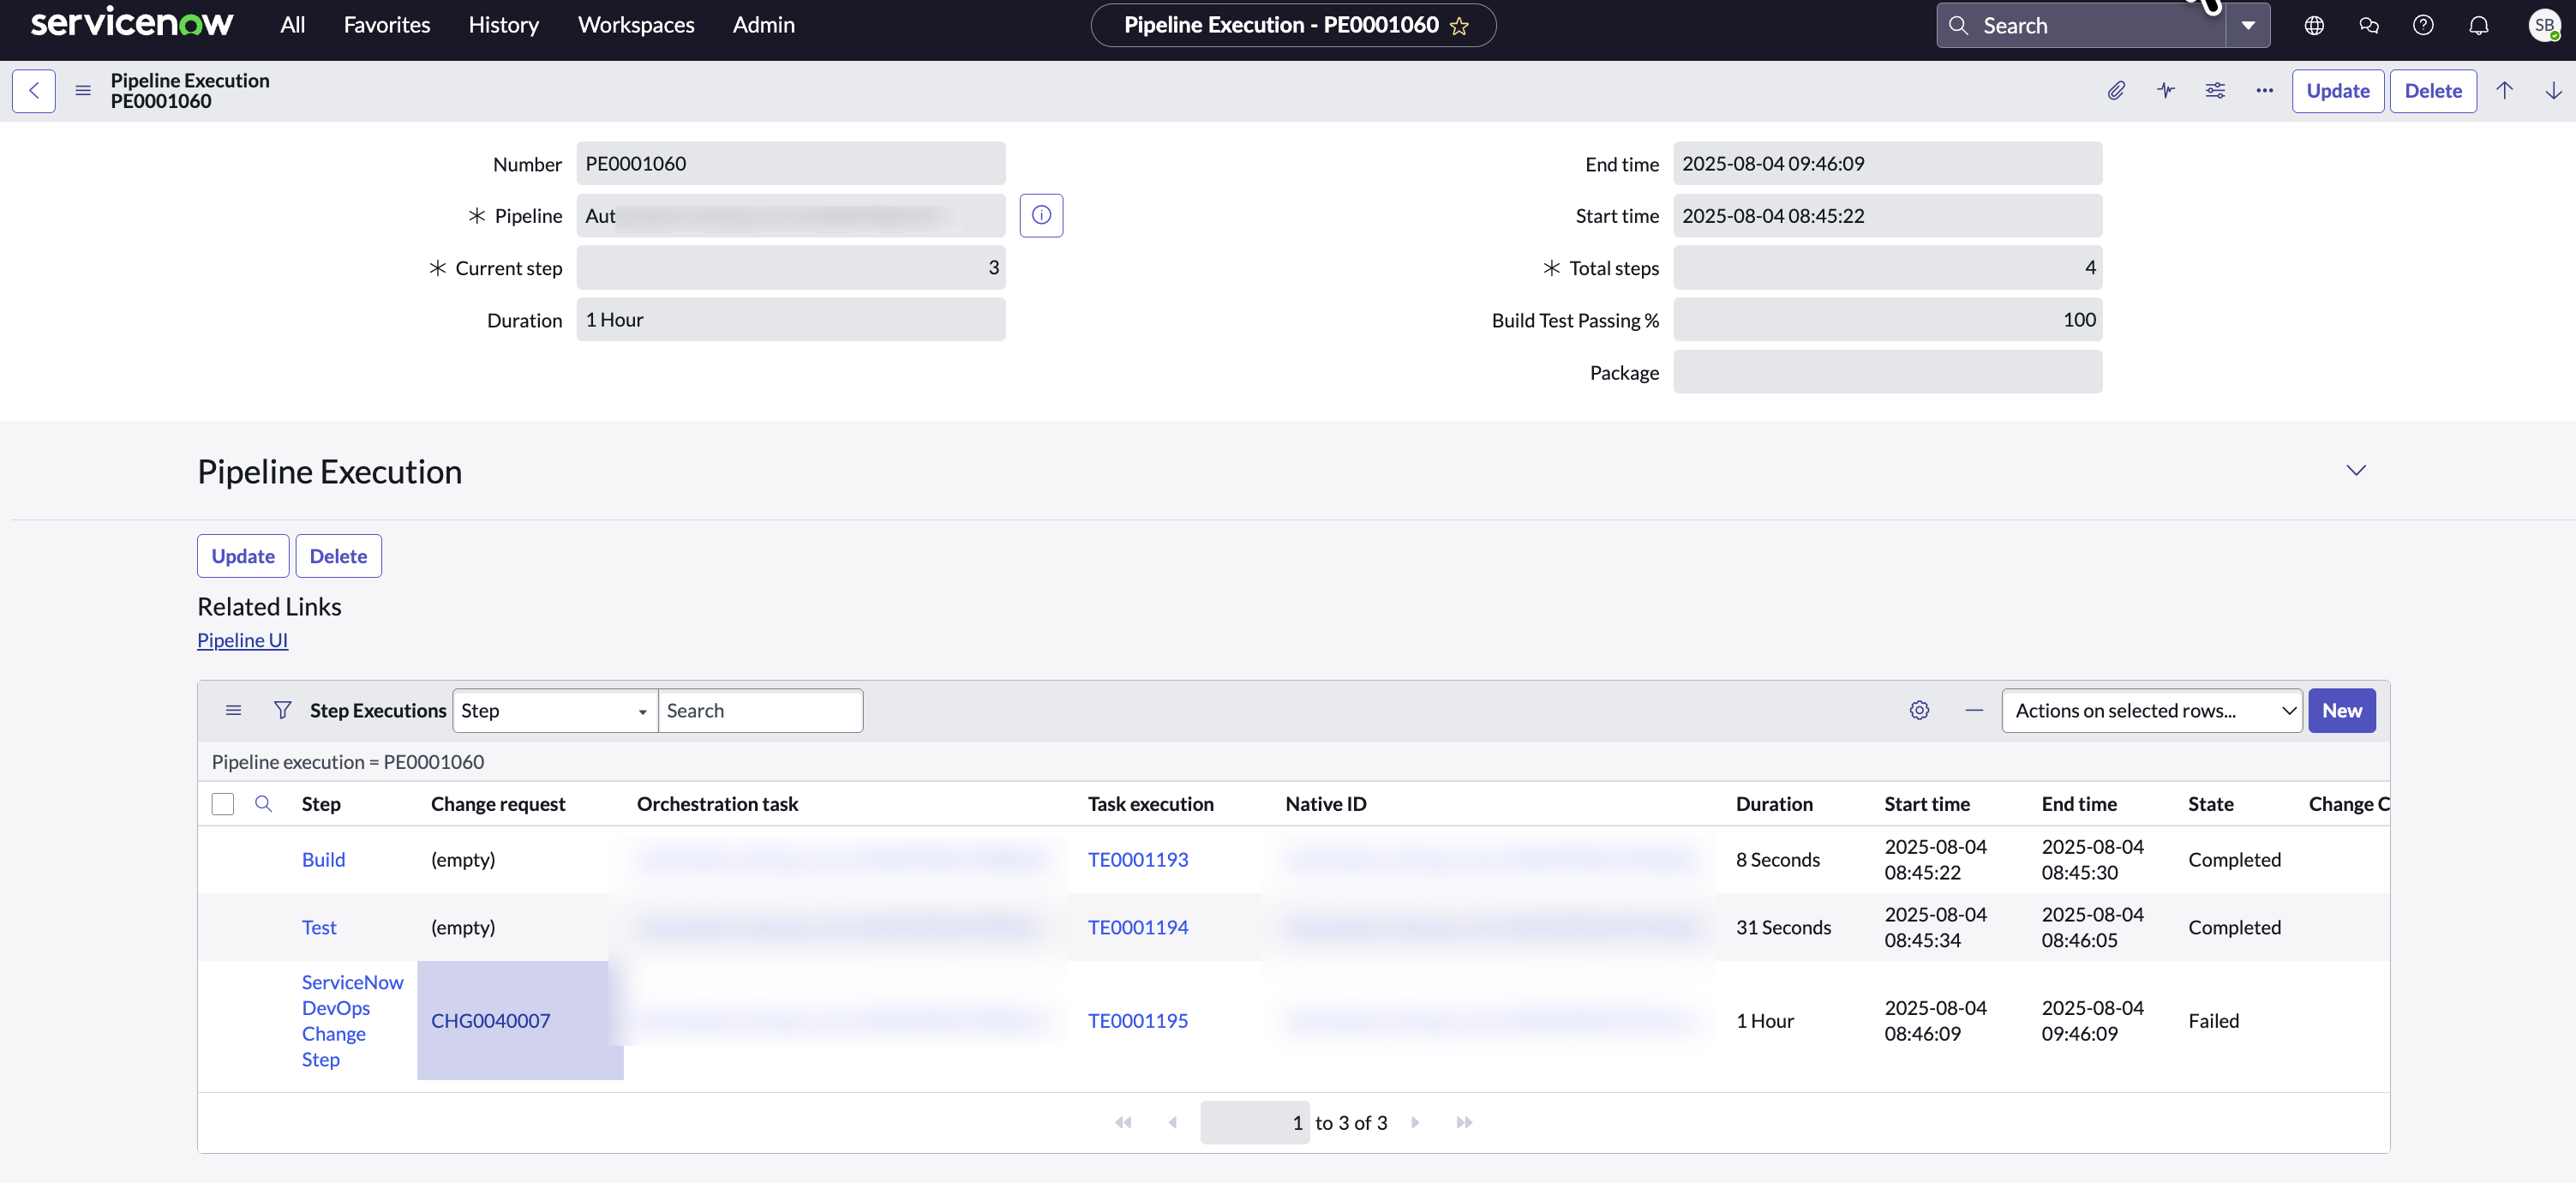Viewport: 2576px width, 1183px height.
Task: Toggle the column search magnifier in the list header
Action: 263,803
